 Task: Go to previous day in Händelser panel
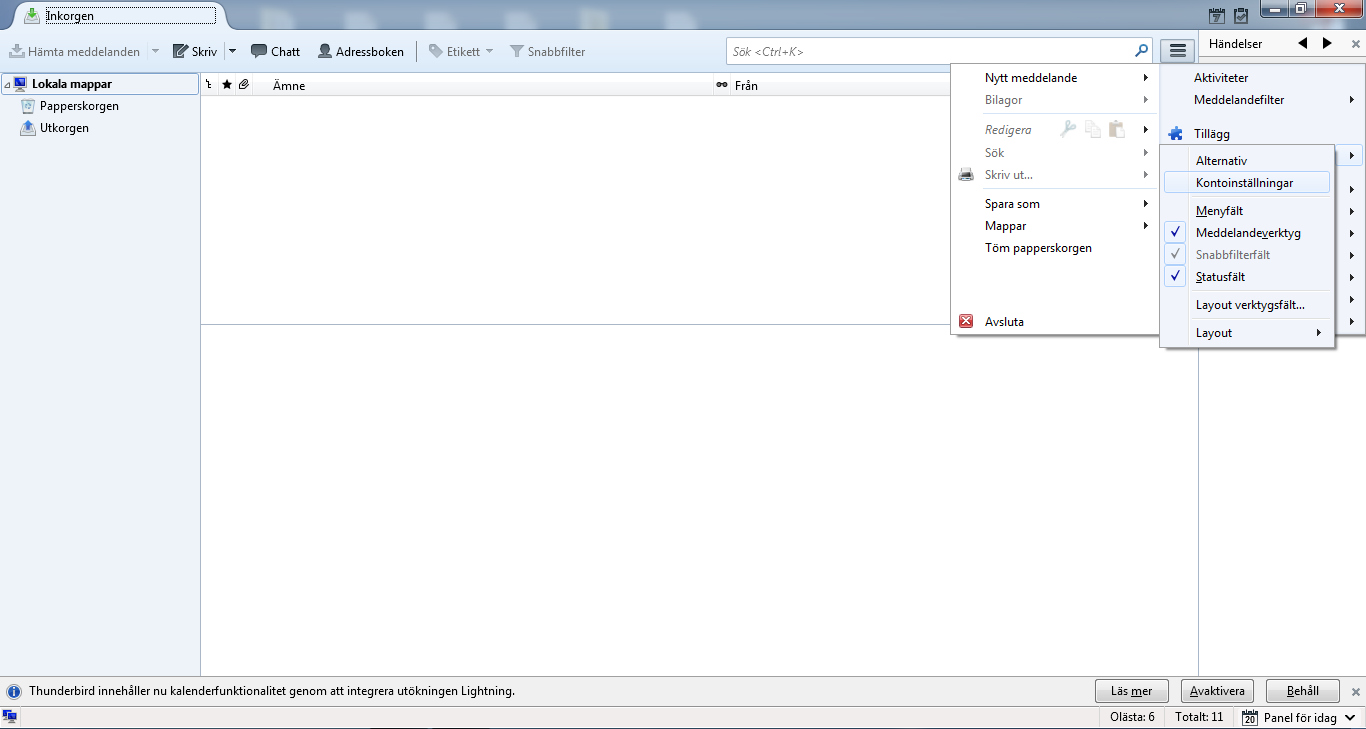1303,43
